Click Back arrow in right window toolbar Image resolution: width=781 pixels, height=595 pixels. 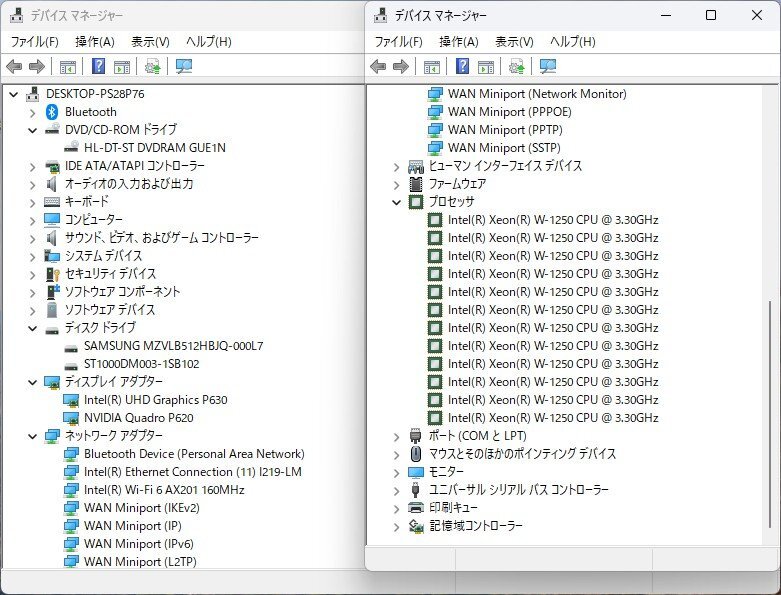point(379,66)
